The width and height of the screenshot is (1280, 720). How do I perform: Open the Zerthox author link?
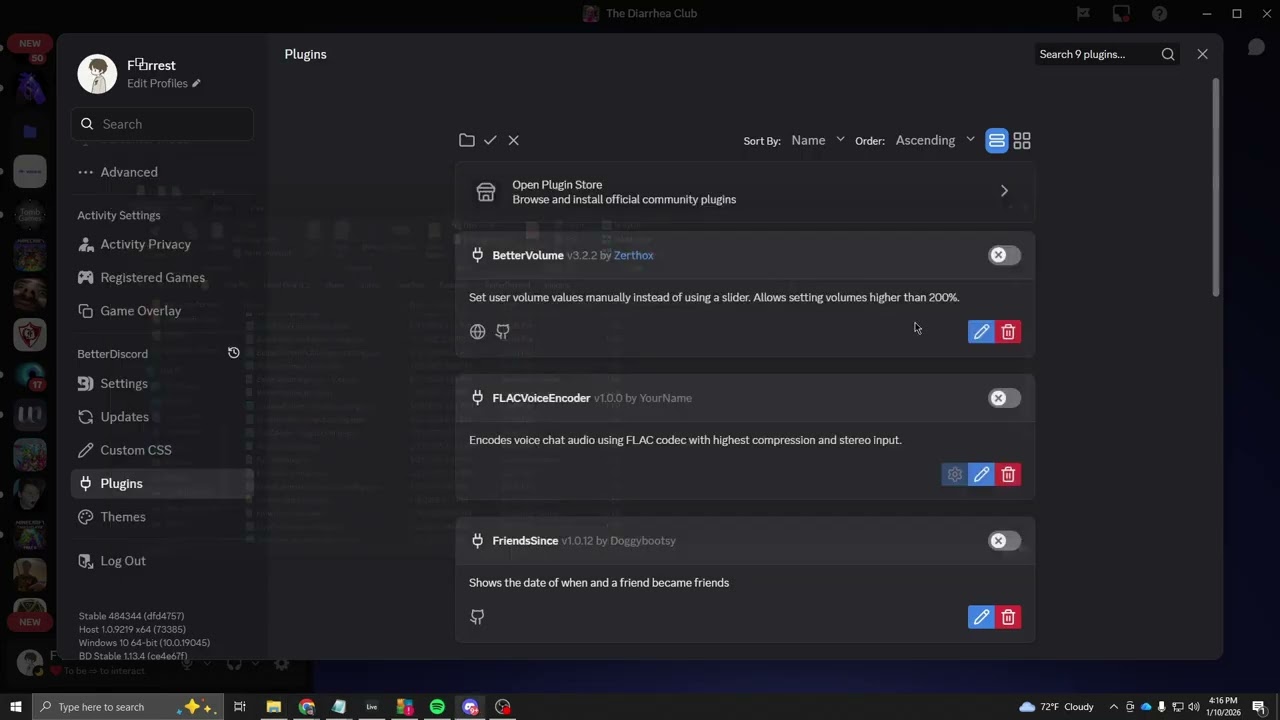pyautogui.click(x=634, y=255)
